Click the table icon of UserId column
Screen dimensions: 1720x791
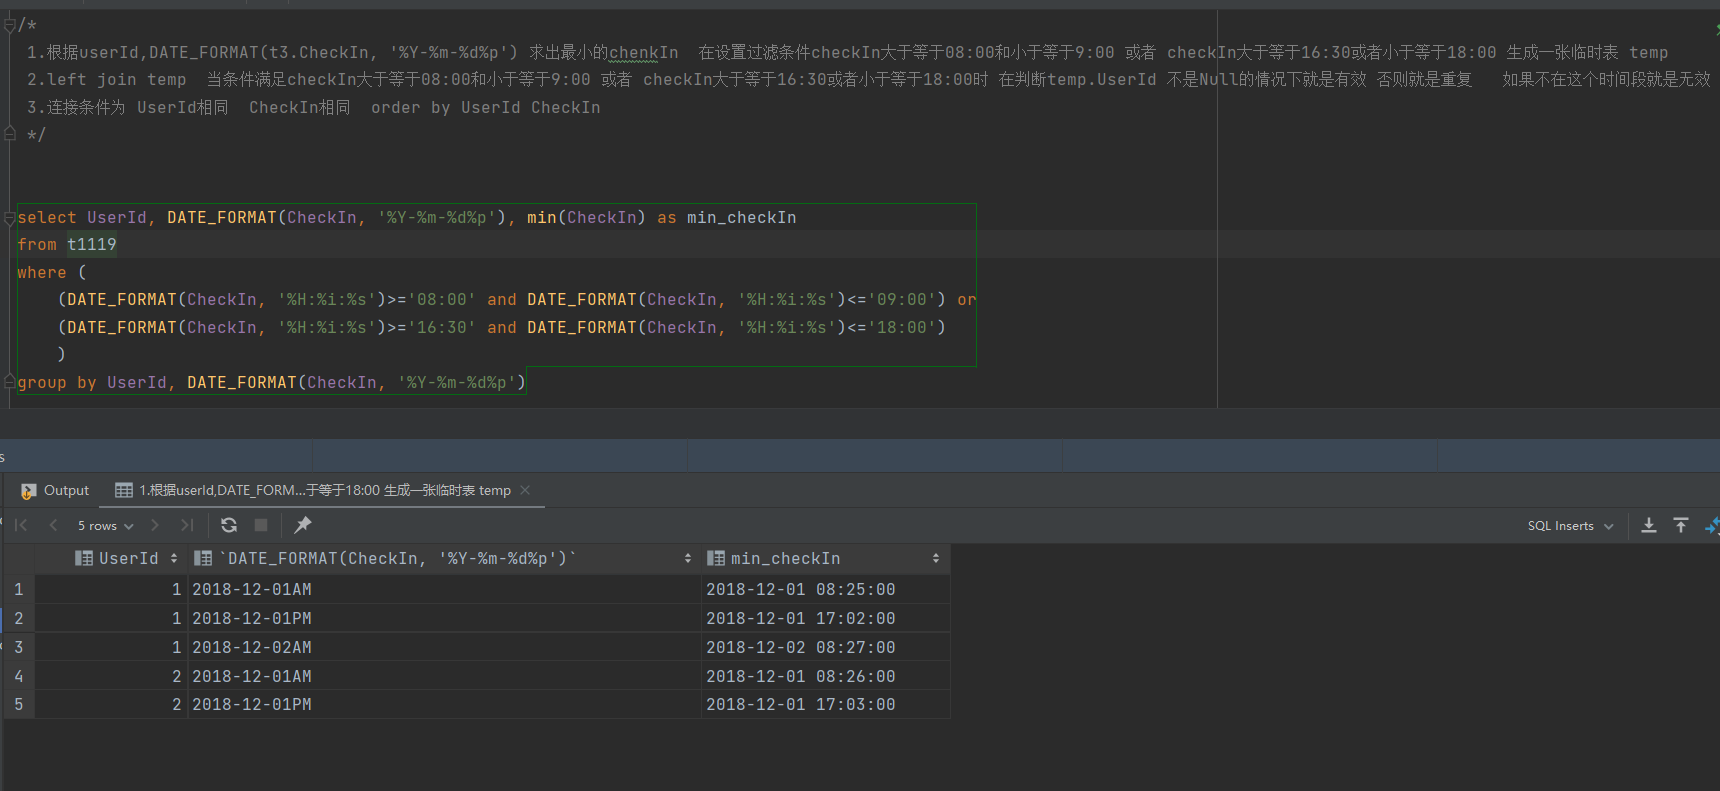pyautogui.click(x=84, y=558)
